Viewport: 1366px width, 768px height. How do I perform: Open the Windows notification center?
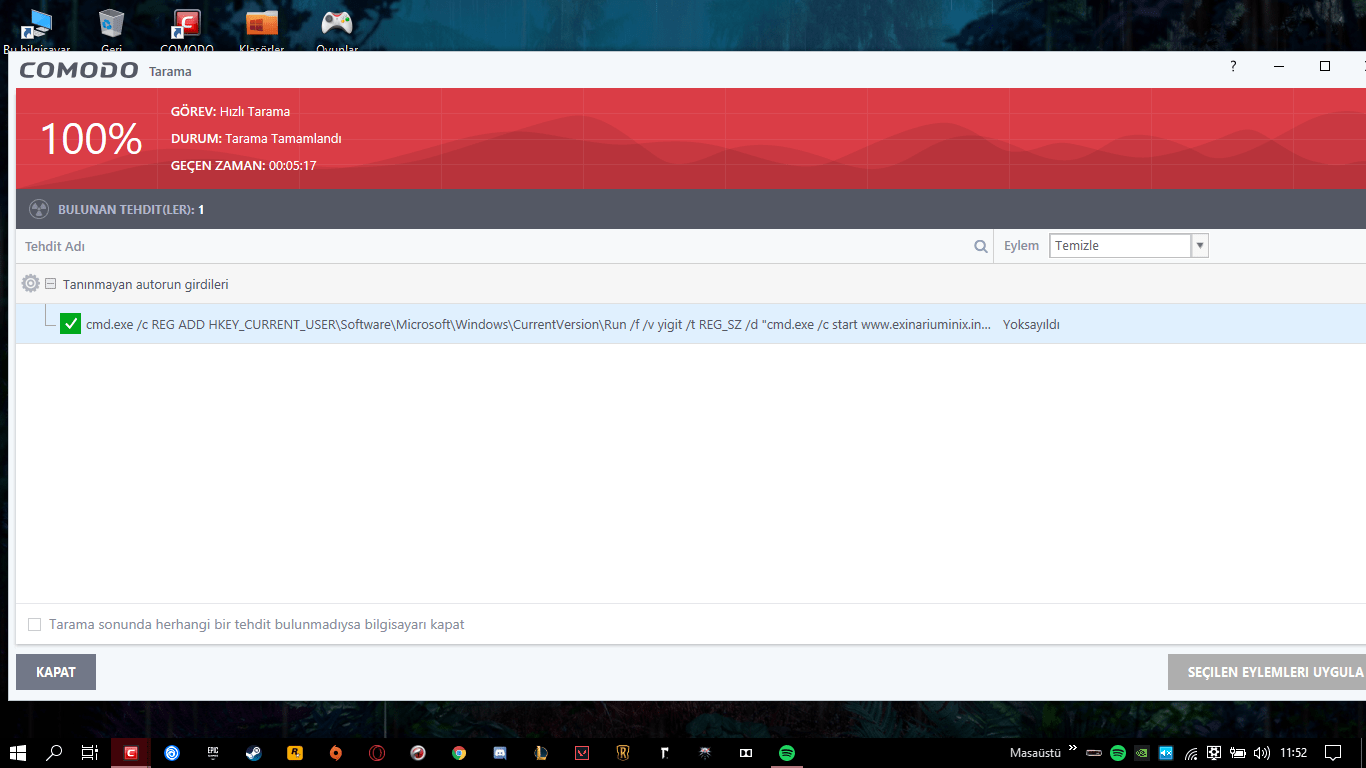pos(1333,753)
